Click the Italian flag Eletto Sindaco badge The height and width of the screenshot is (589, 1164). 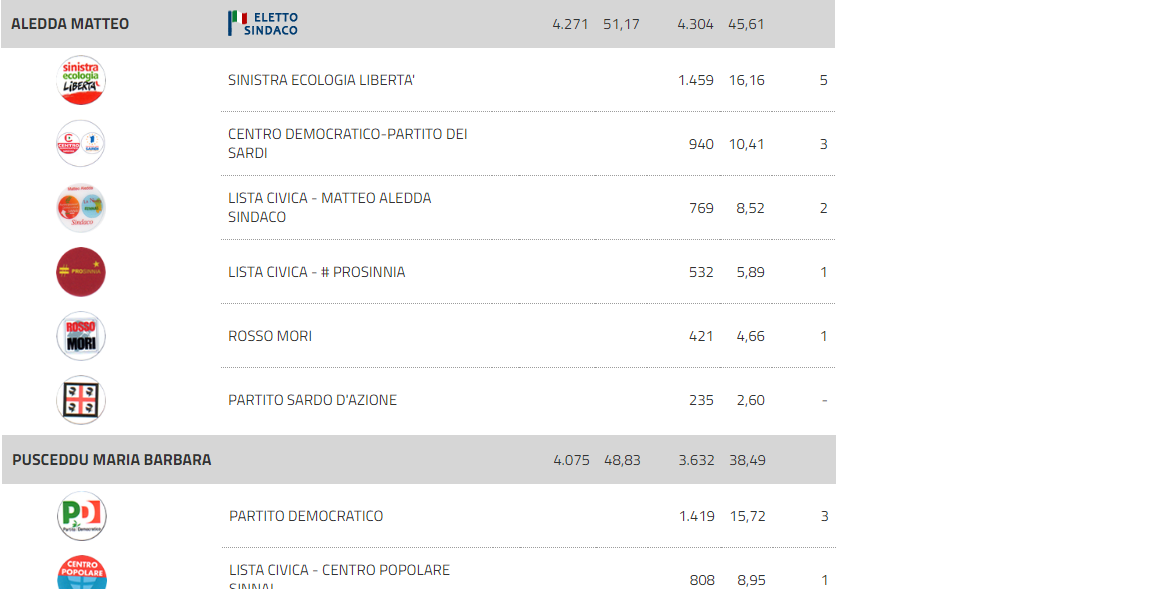(263, 24)
